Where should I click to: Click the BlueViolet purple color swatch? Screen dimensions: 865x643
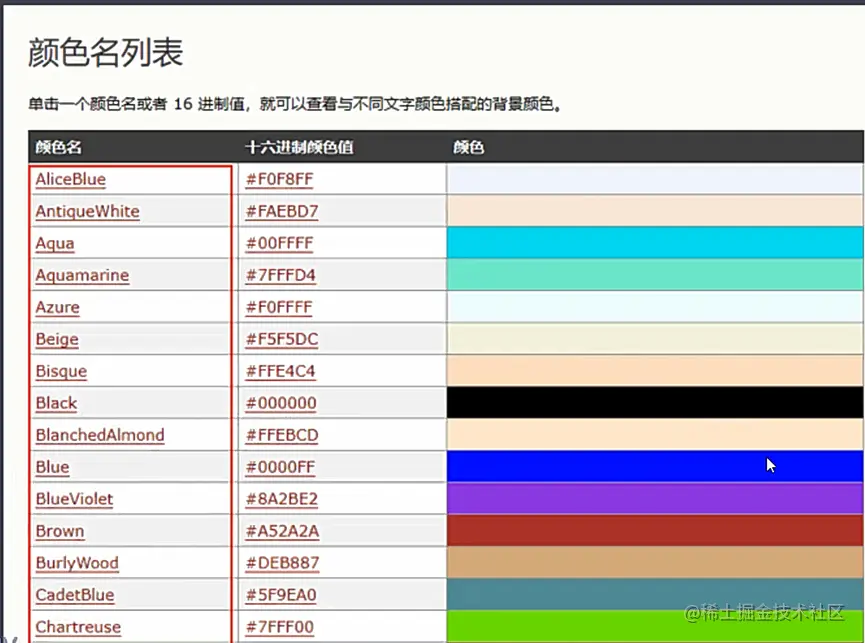click(x=655, y=499)
